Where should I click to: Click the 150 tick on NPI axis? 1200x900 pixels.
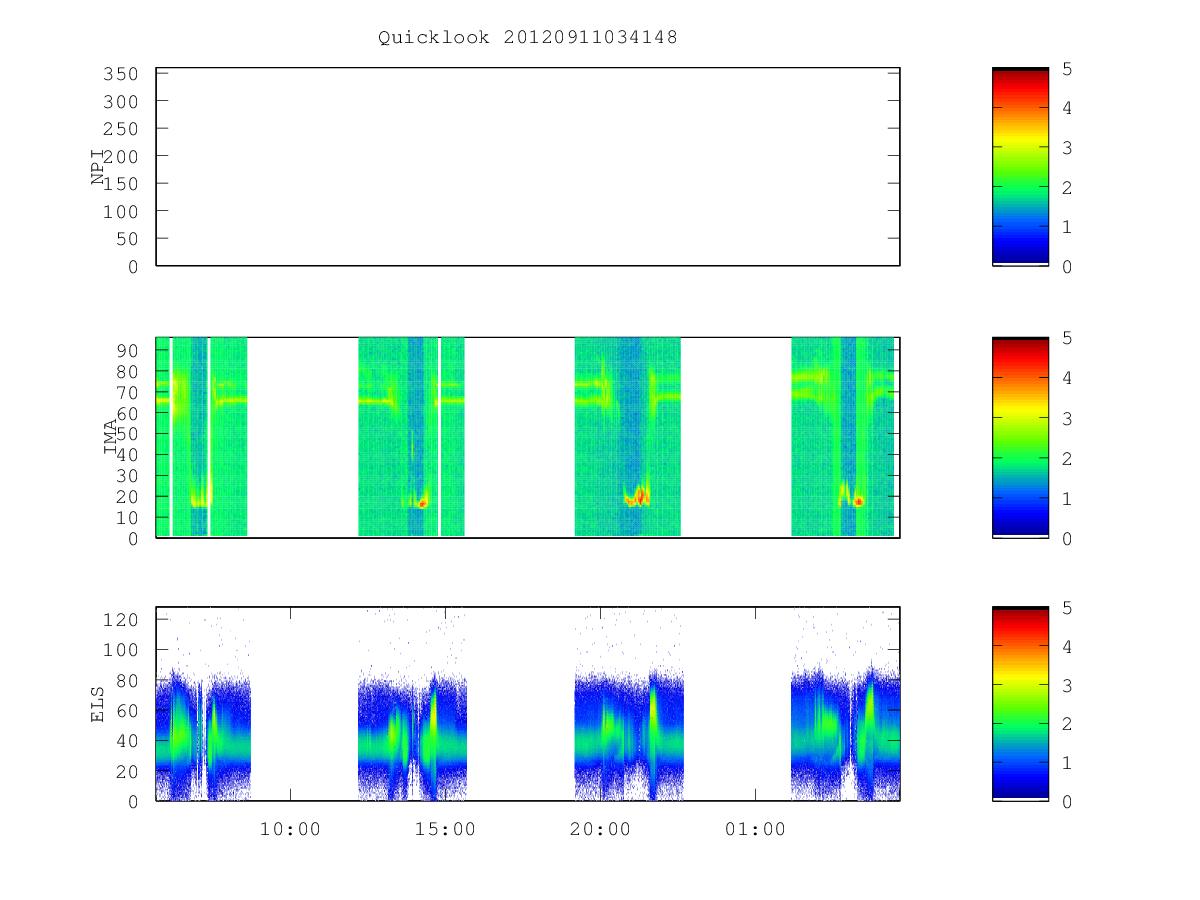tap(120, 184)
